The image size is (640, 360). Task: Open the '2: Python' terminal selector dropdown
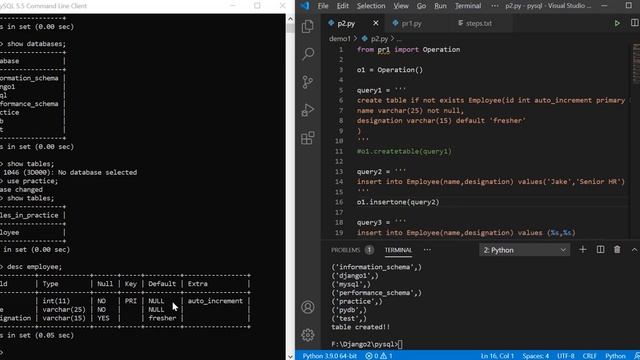tap(524, 250)
